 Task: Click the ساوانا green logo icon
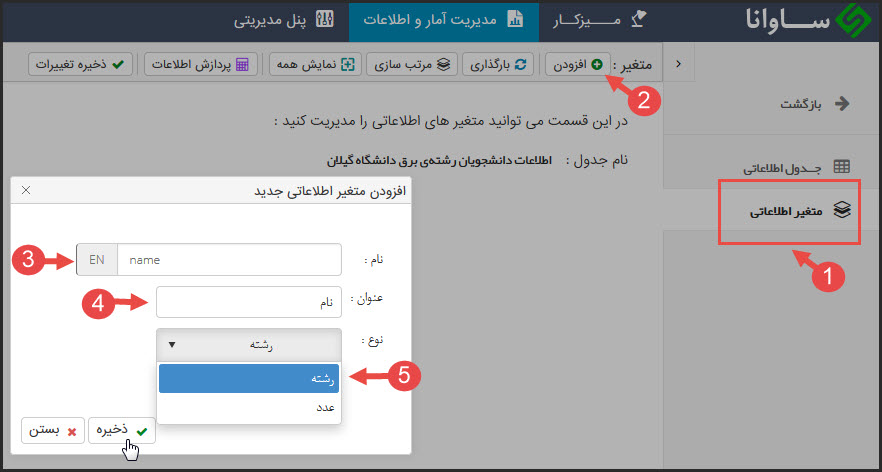(x=852, y=21)
